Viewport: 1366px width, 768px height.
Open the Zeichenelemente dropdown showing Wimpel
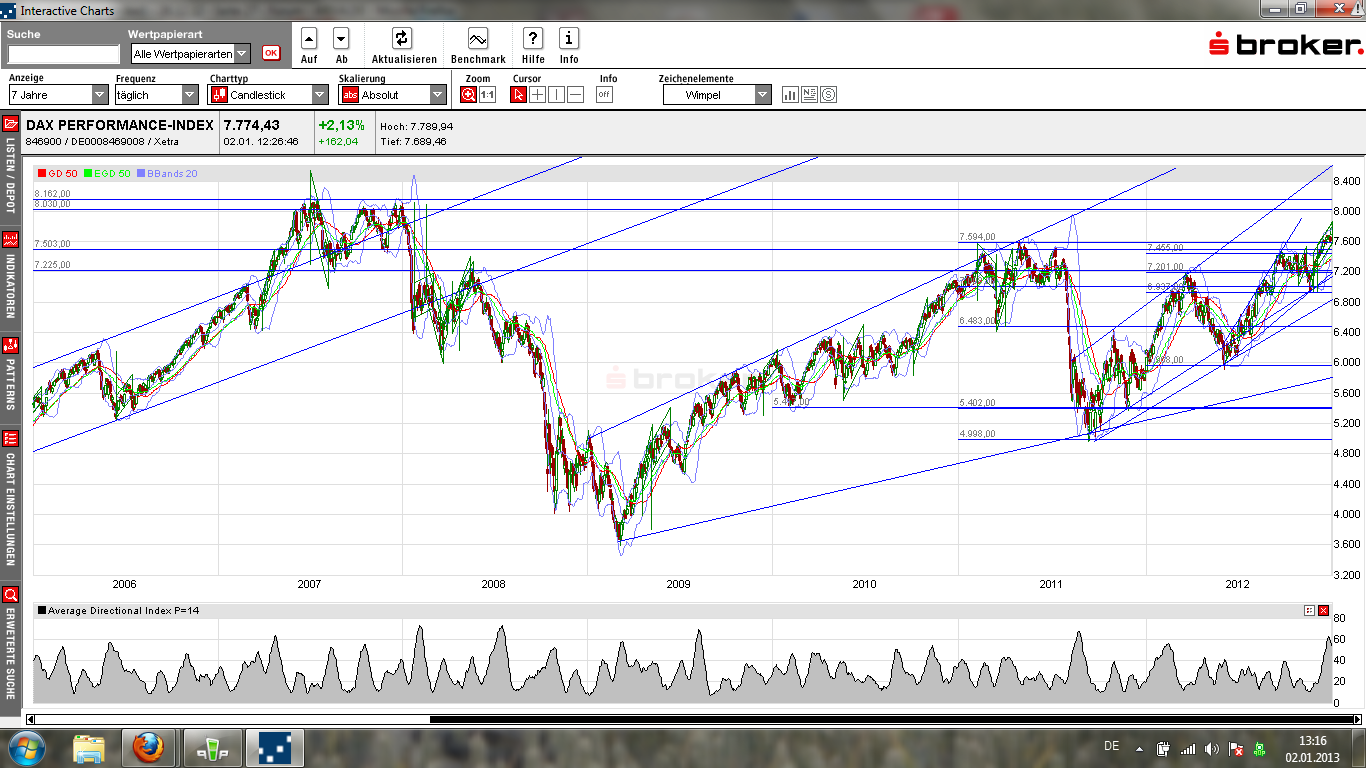pos(762,94)
